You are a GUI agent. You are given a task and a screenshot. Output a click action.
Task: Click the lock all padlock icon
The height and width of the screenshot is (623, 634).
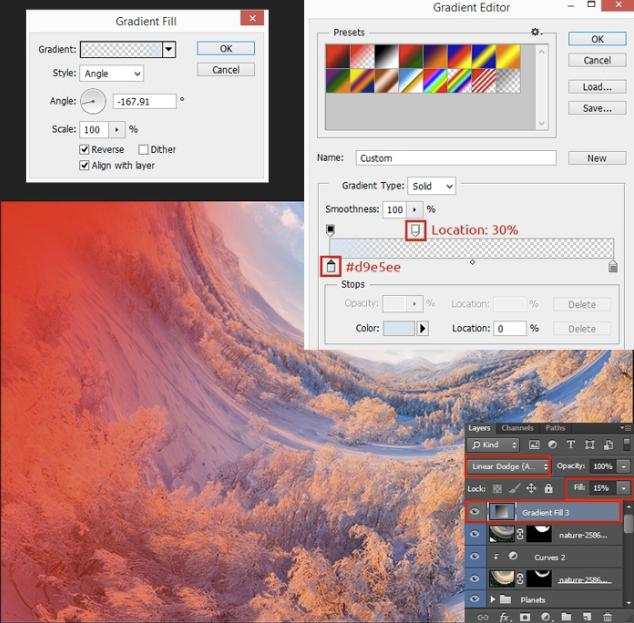point(548,488)
